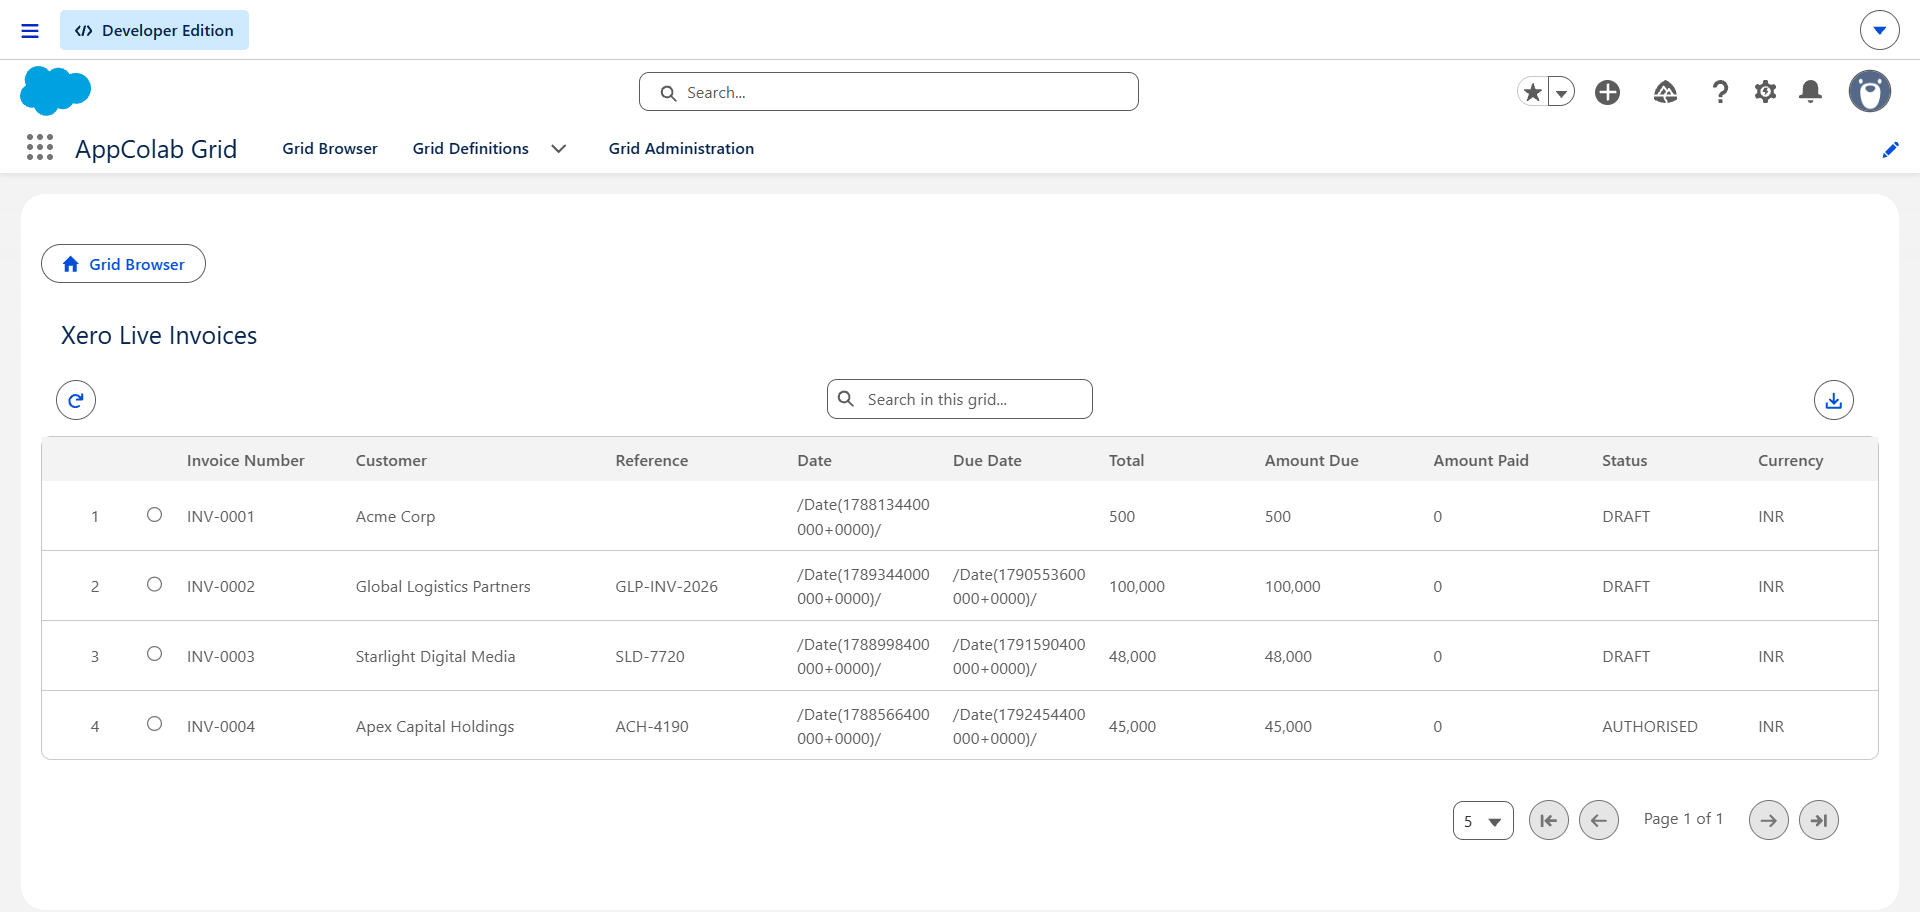
Task: Click the Status column header
Action: (x=1624, y=460)
